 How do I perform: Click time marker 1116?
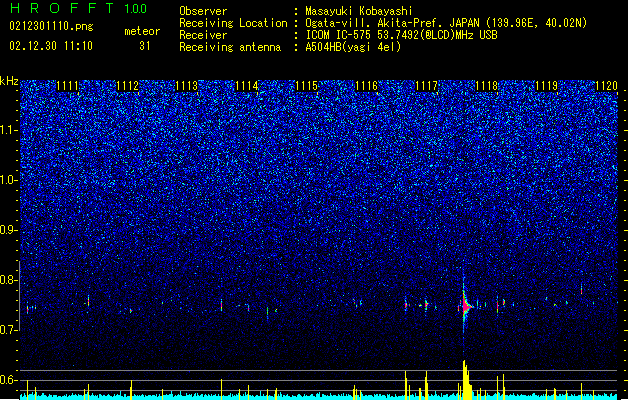coord(366,86)
